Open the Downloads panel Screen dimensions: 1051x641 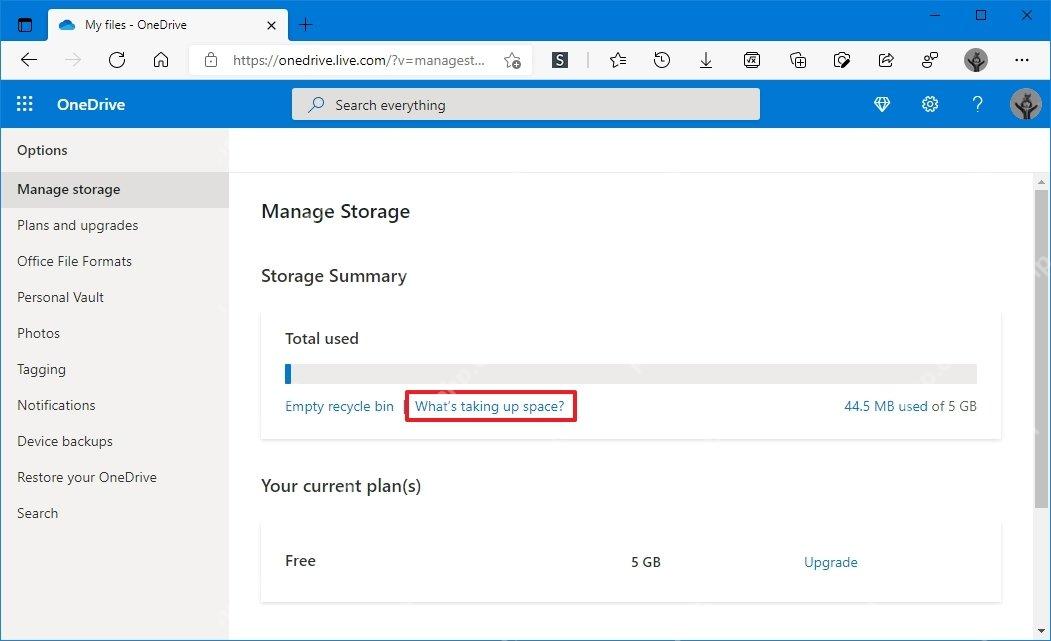click(x=706, y=60)
